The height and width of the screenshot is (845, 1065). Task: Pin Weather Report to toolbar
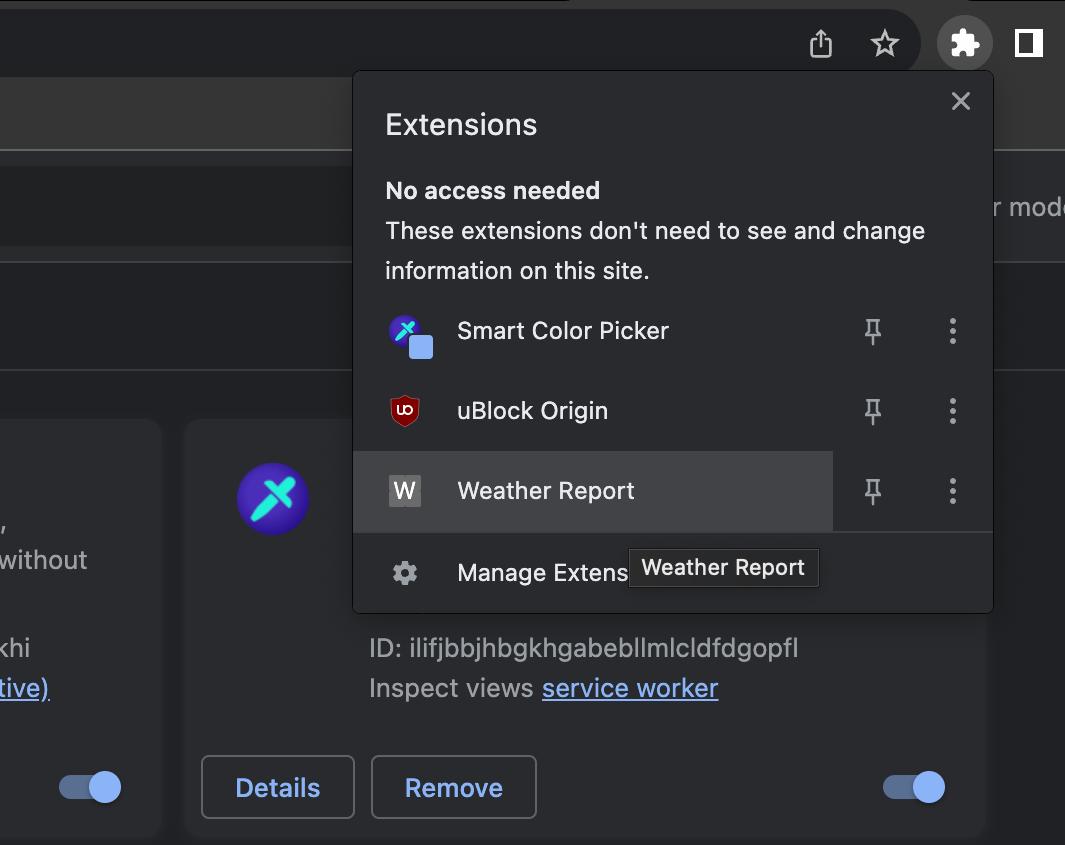pyautogui.click(x=873, y=491)
